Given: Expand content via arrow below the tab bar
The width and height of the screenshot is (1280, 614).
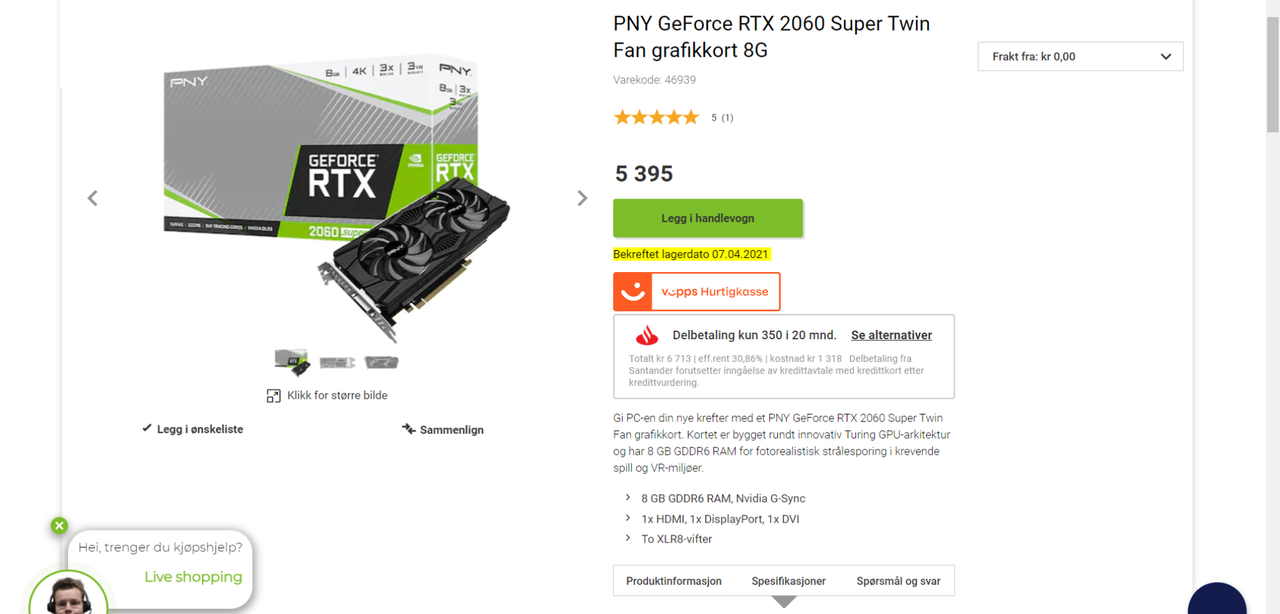Looking at the screenshot, I should point(784,601).
